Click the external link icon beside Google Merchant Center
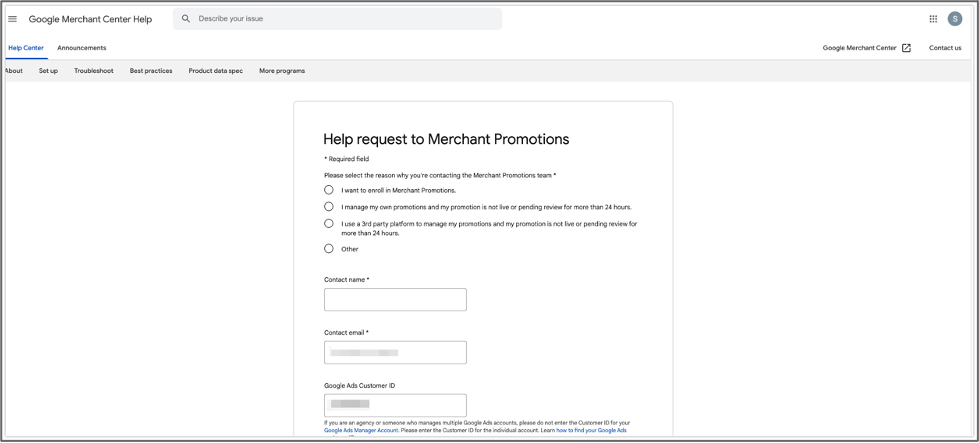 click(x=907, y=48)
